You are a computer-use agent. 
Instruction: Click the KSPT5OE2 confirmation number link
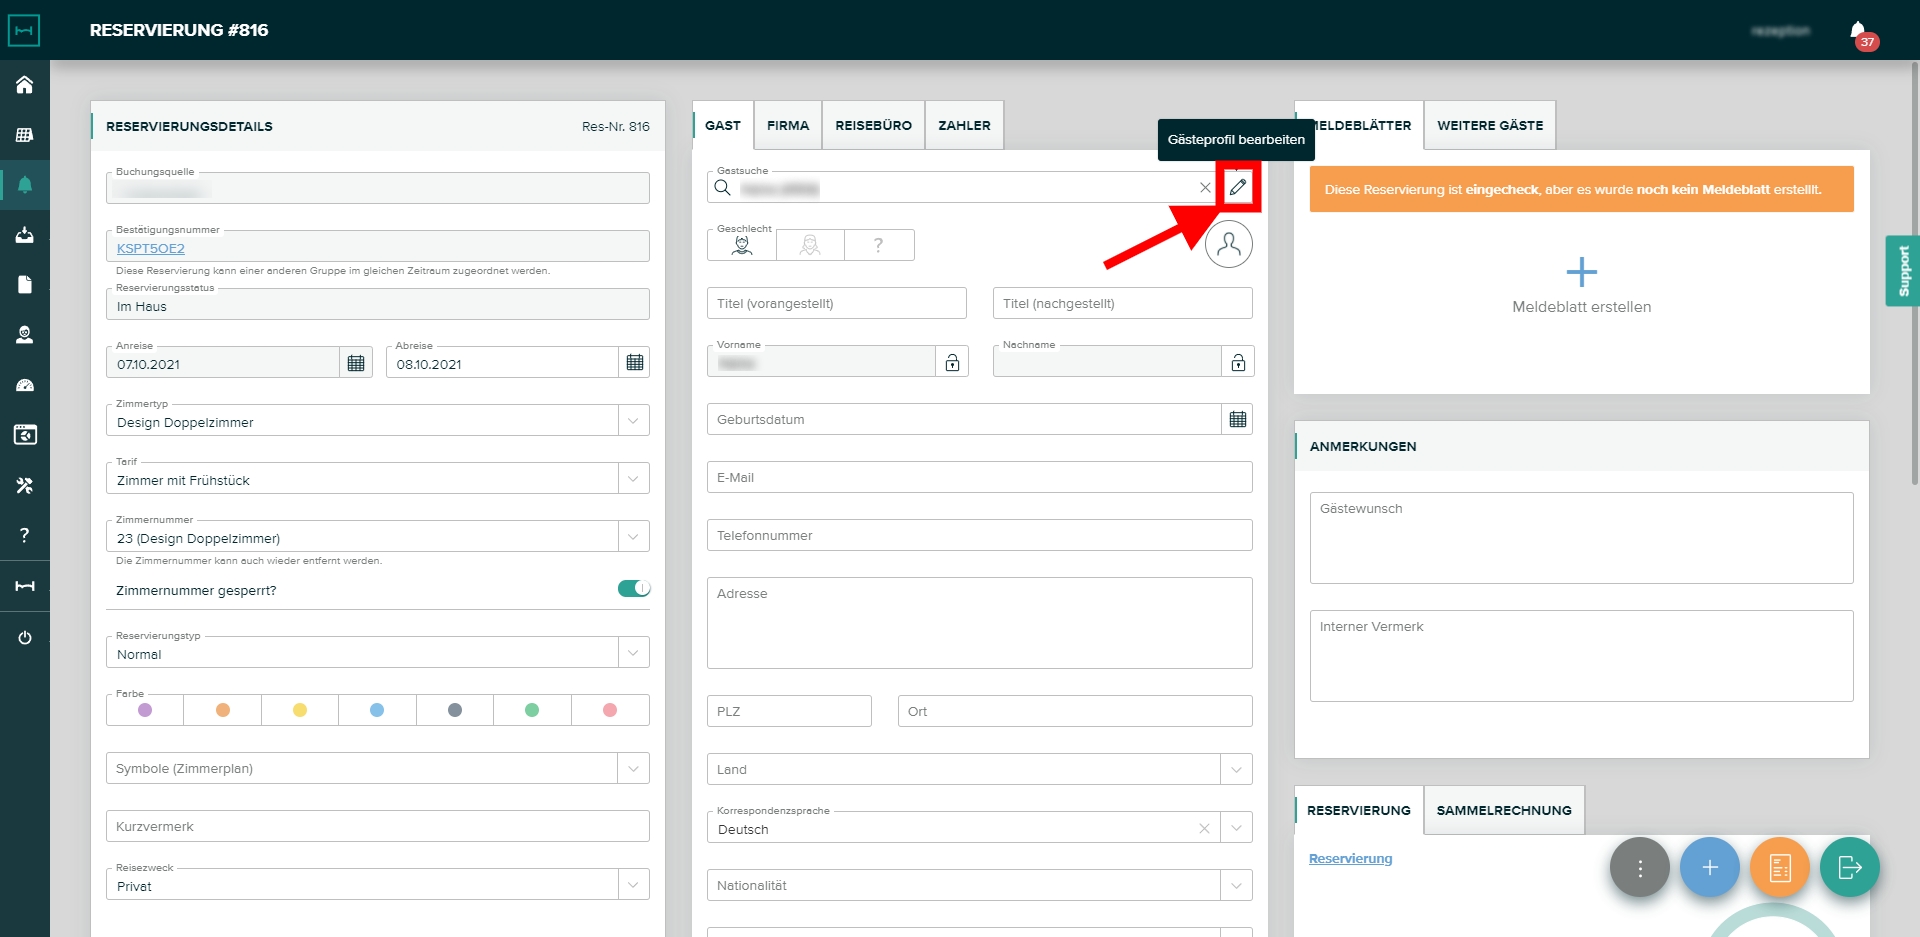point(151,249)
